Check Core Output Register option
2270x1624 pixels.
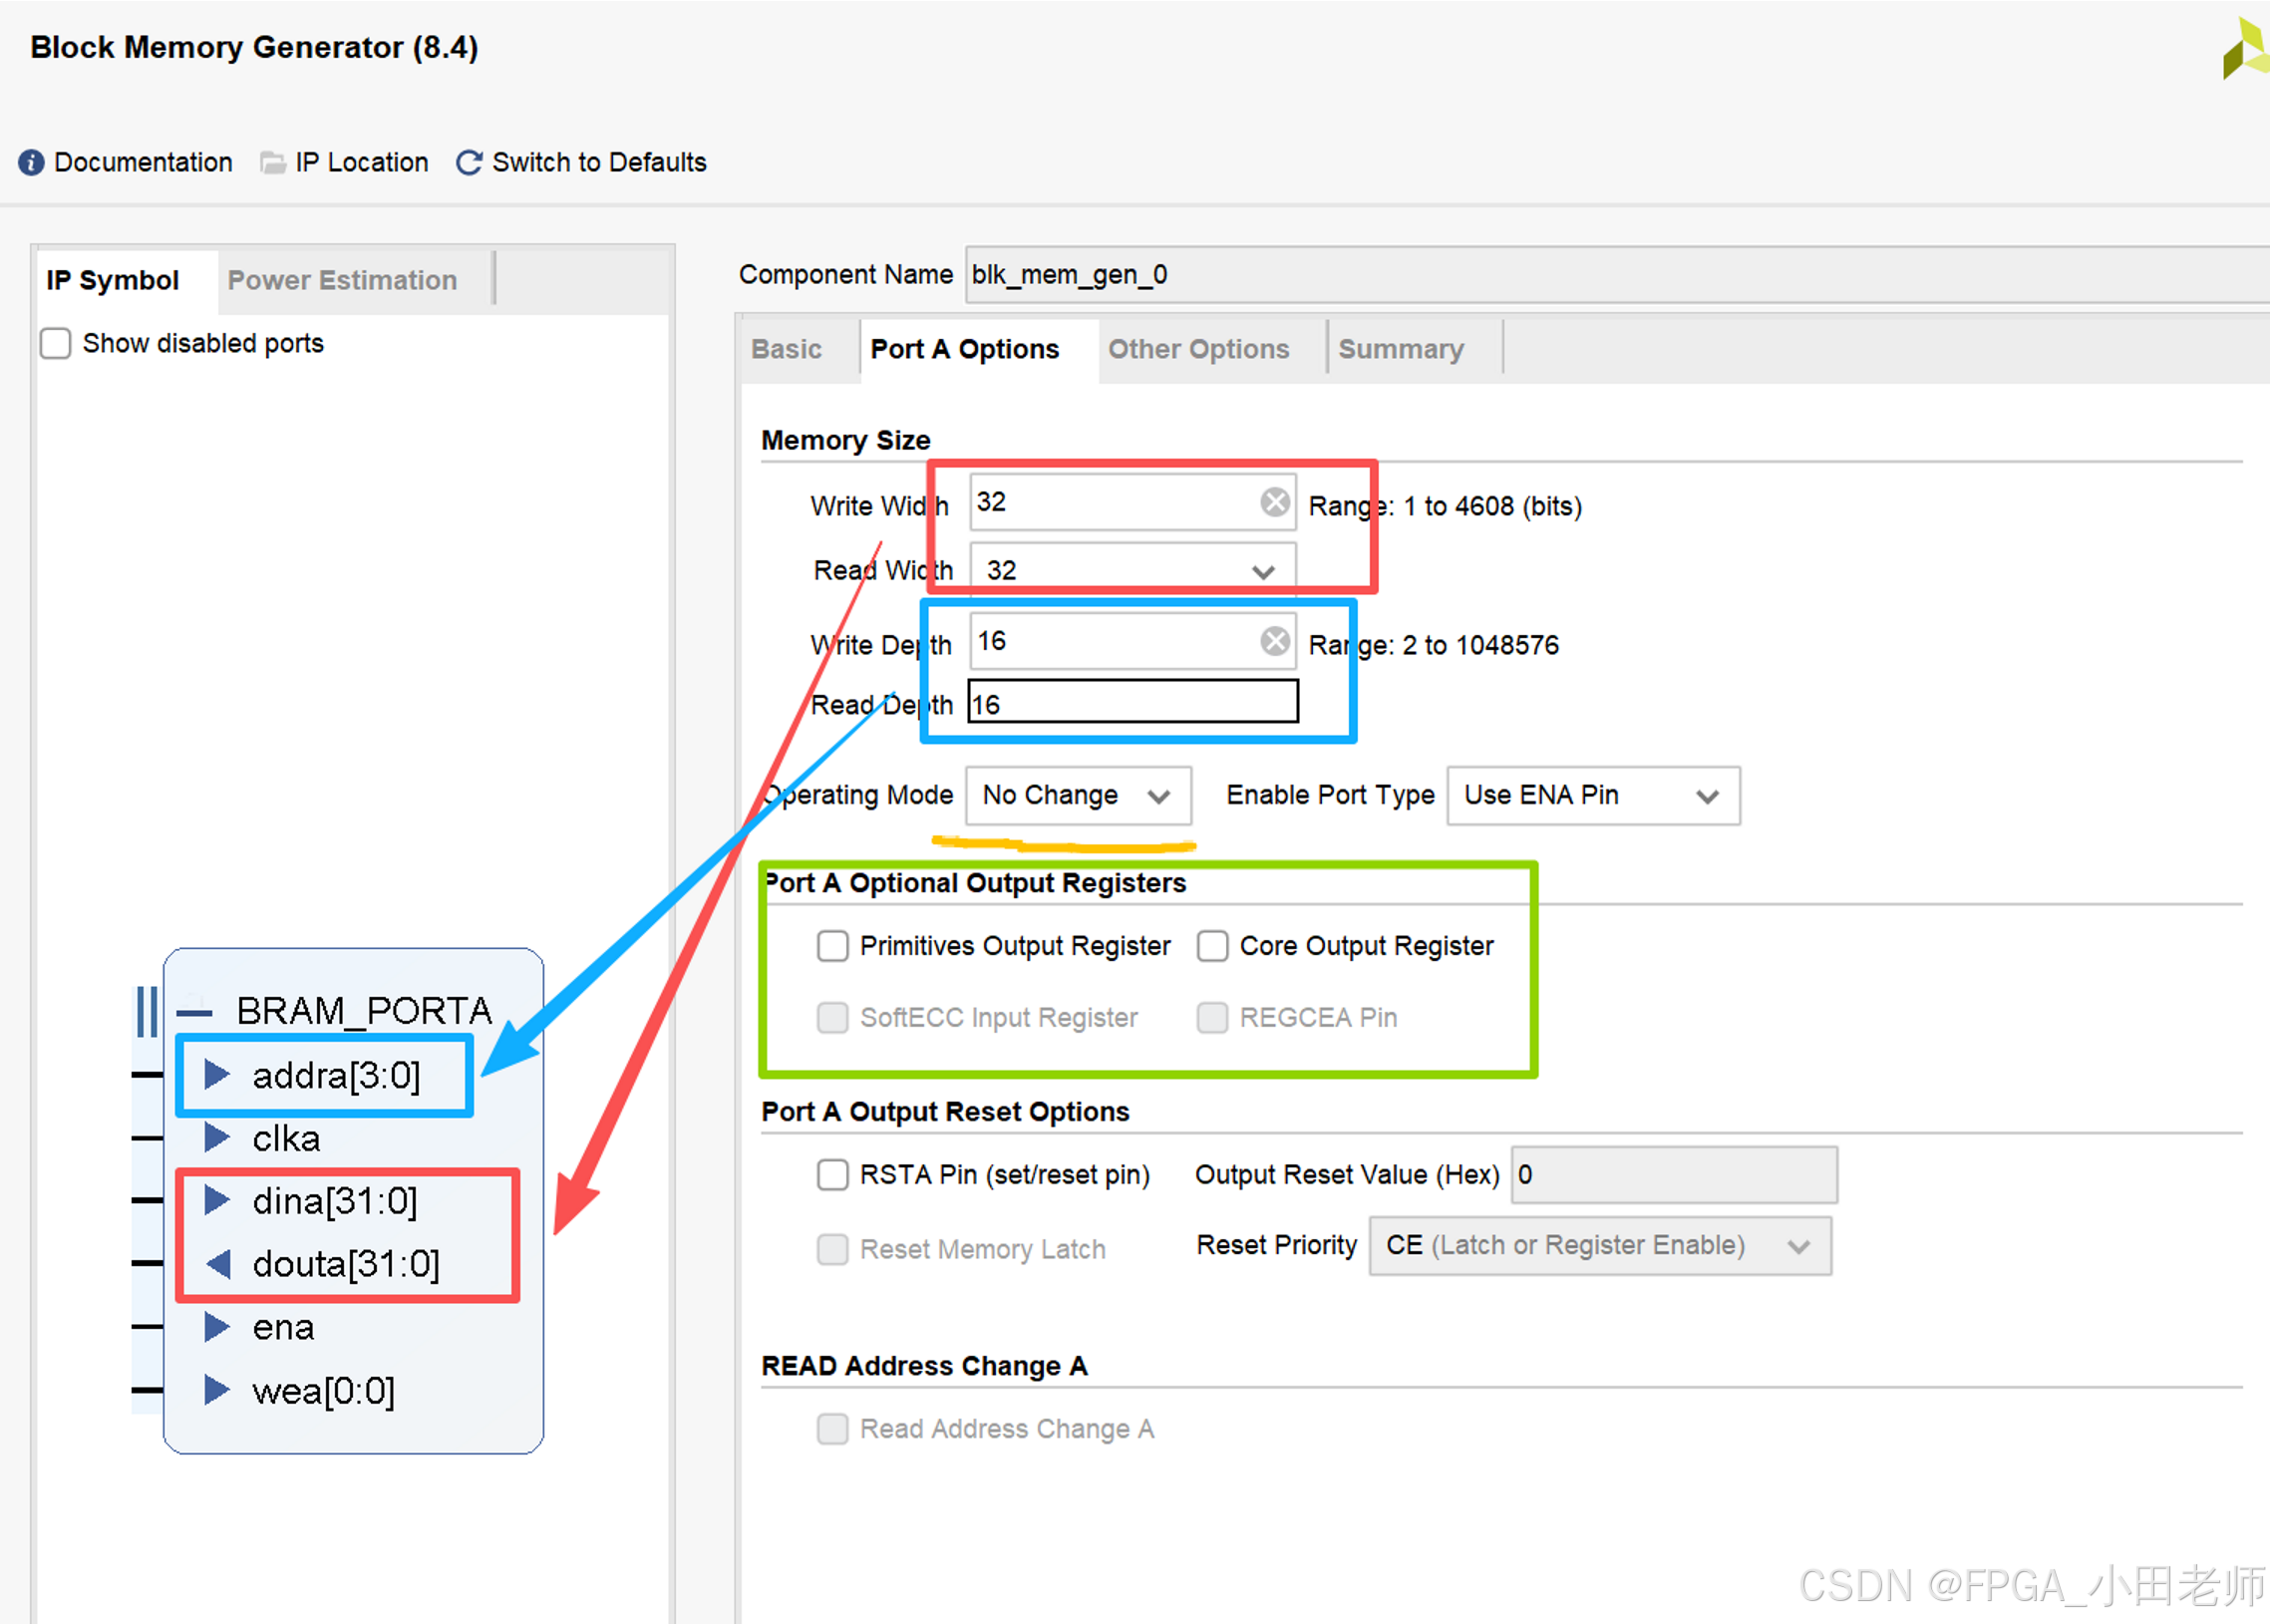point(1212,946)
